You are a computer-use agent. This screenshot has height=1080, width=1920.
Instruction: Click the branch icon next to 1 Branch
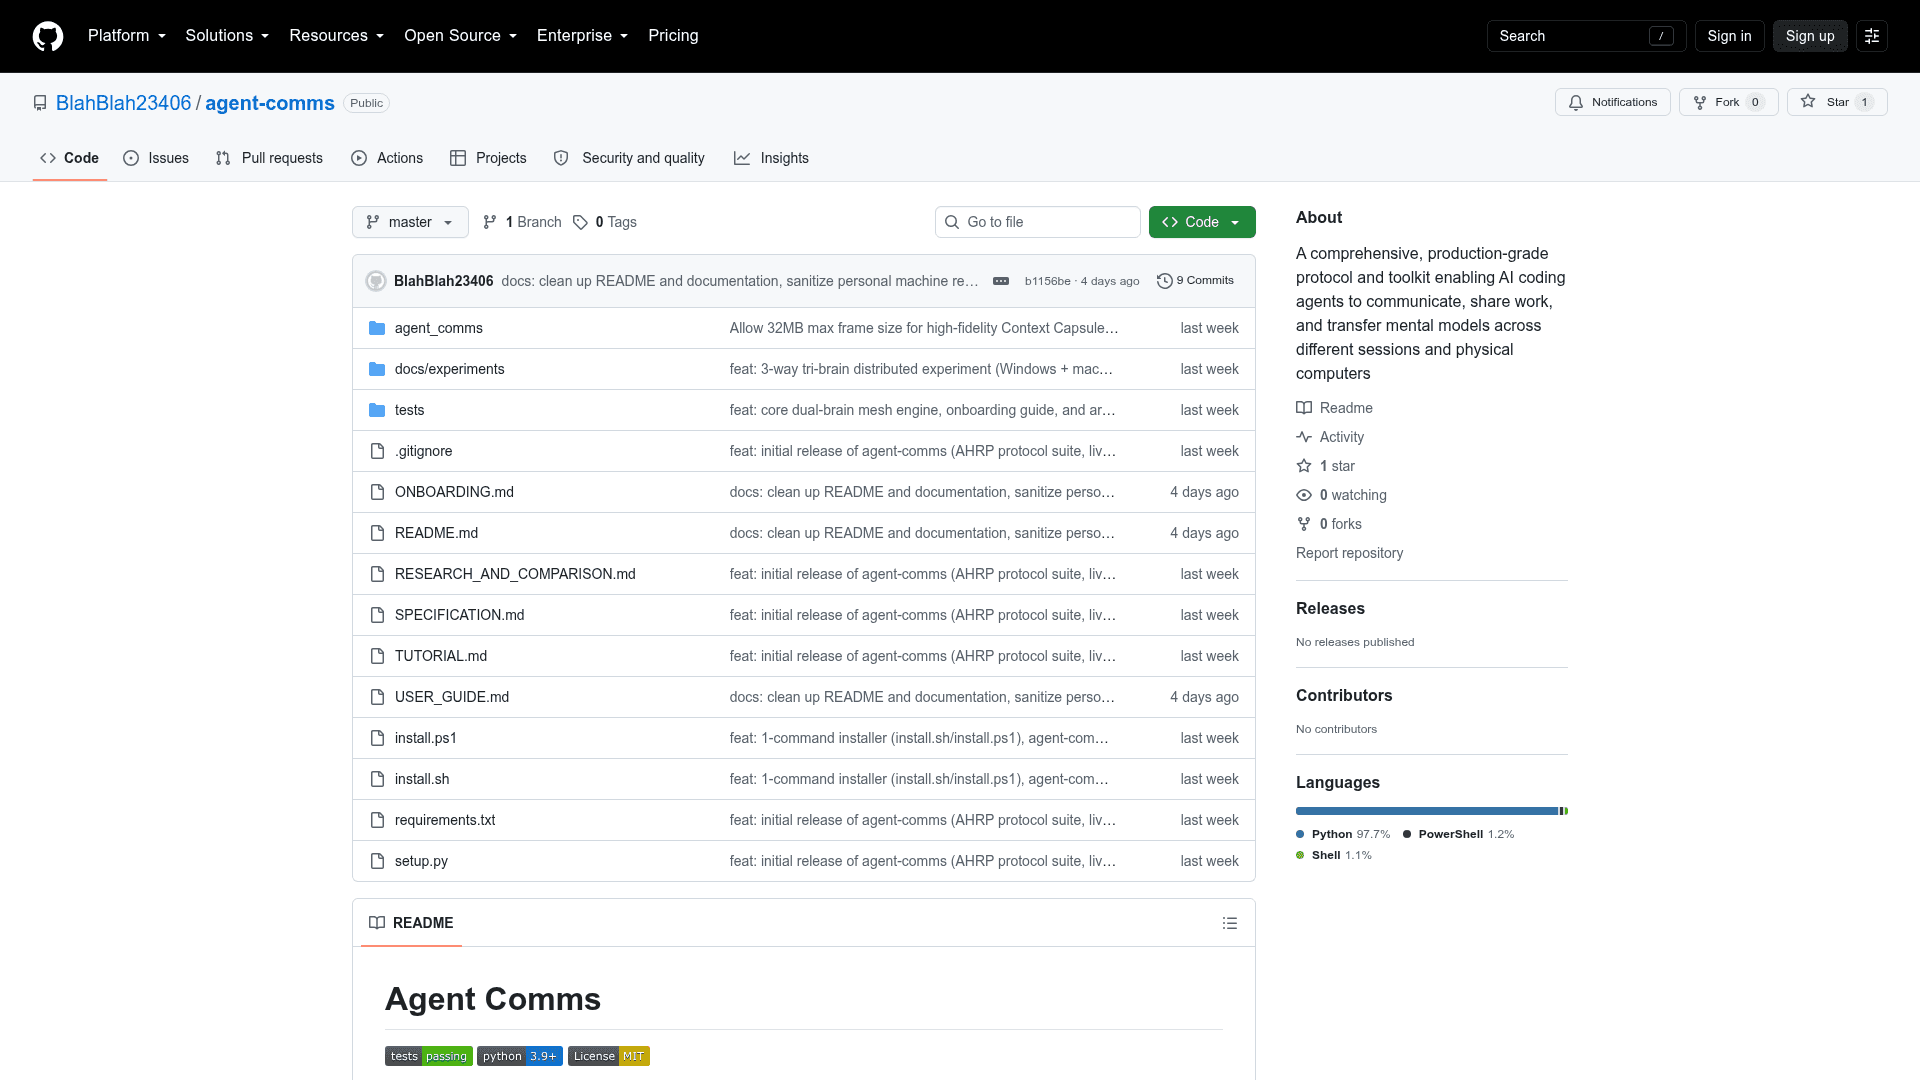(x=490, y=222)
